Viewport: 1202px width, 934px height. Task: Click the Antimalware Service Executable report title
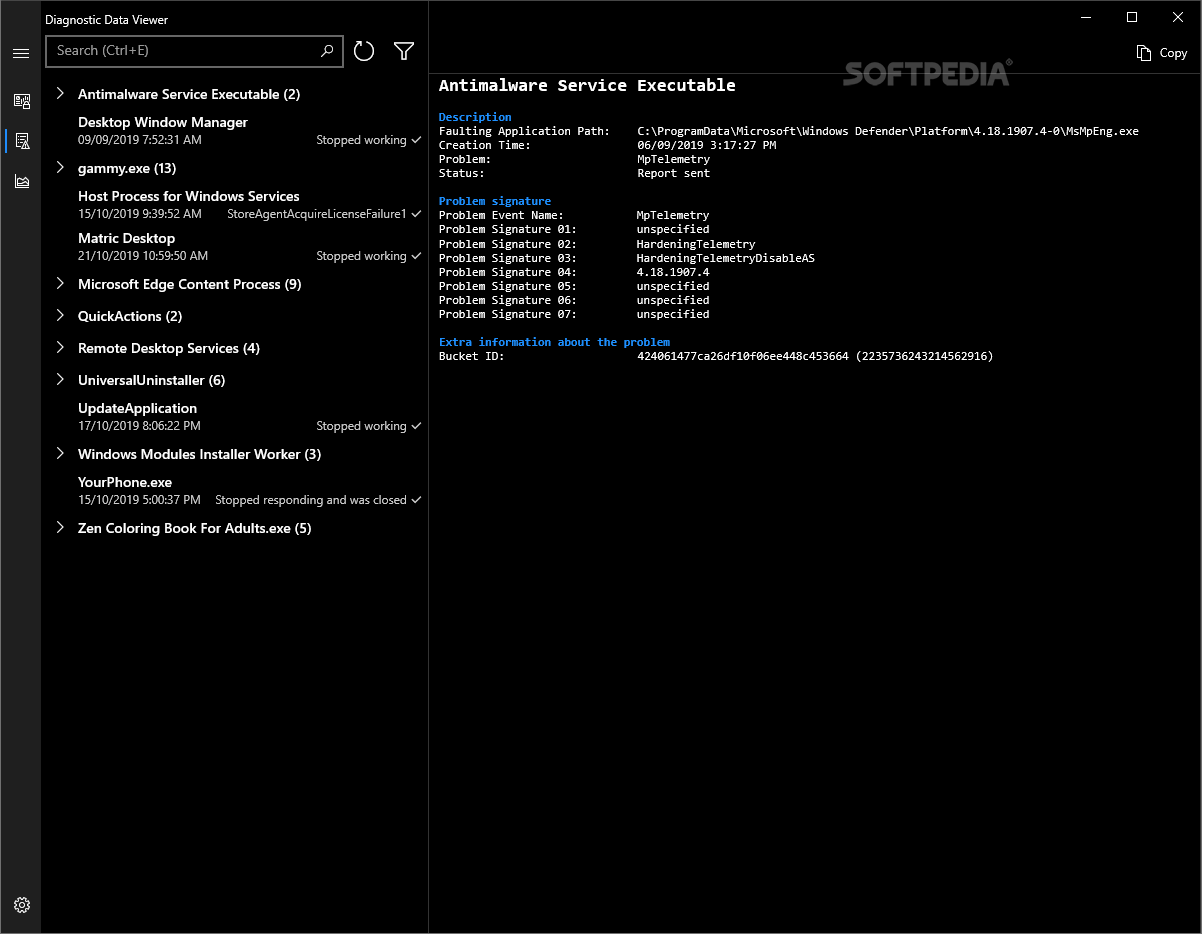[587, 86]
